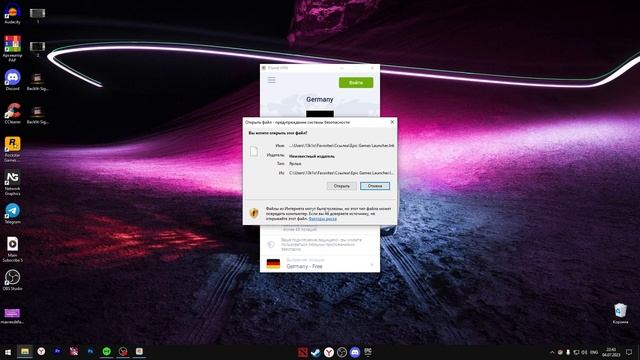Click the Отмена button in the security dialog
The width and height of the screenshot is (640, 360).
coord(375,186)
